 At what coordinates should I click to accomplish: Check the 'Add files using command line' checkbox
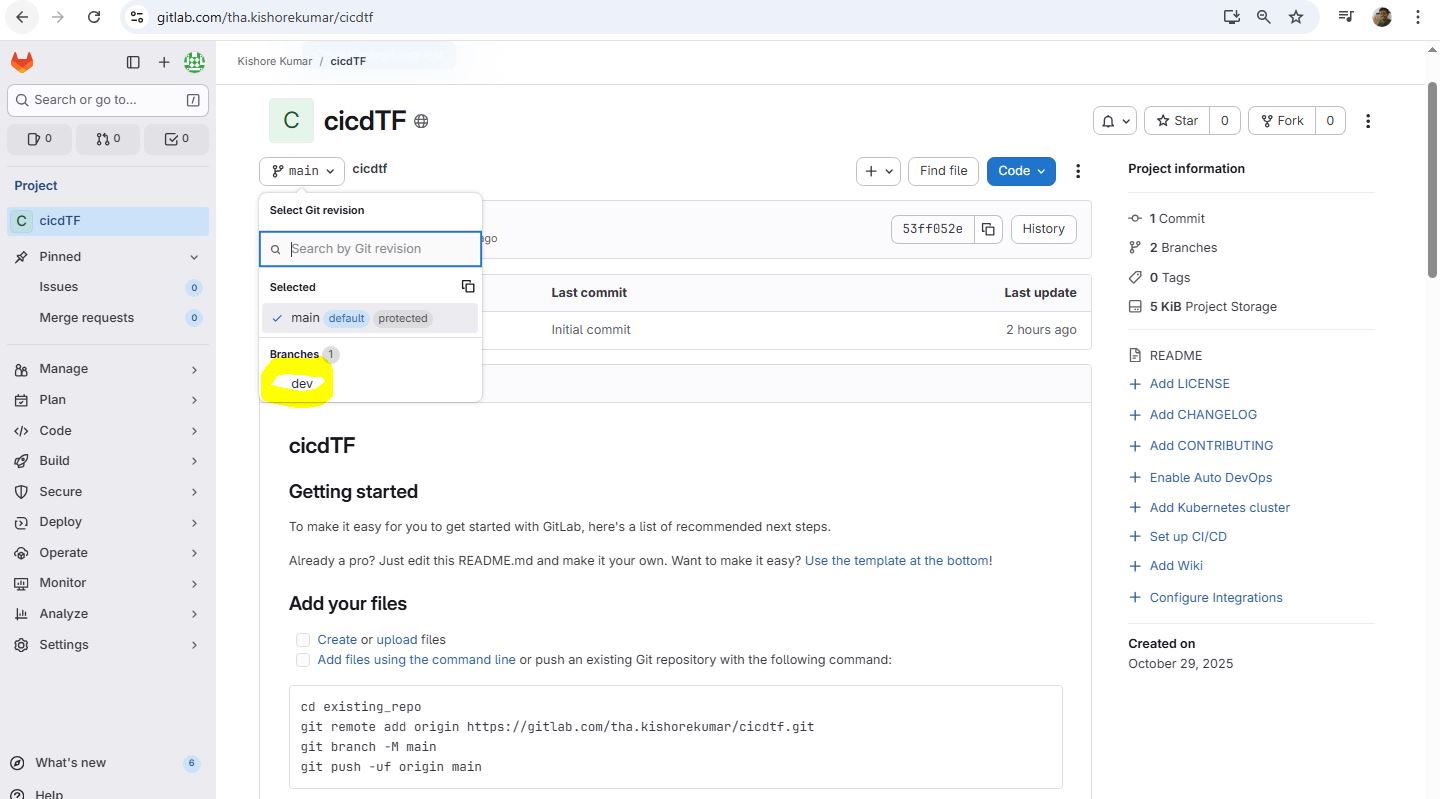(303, 660)
